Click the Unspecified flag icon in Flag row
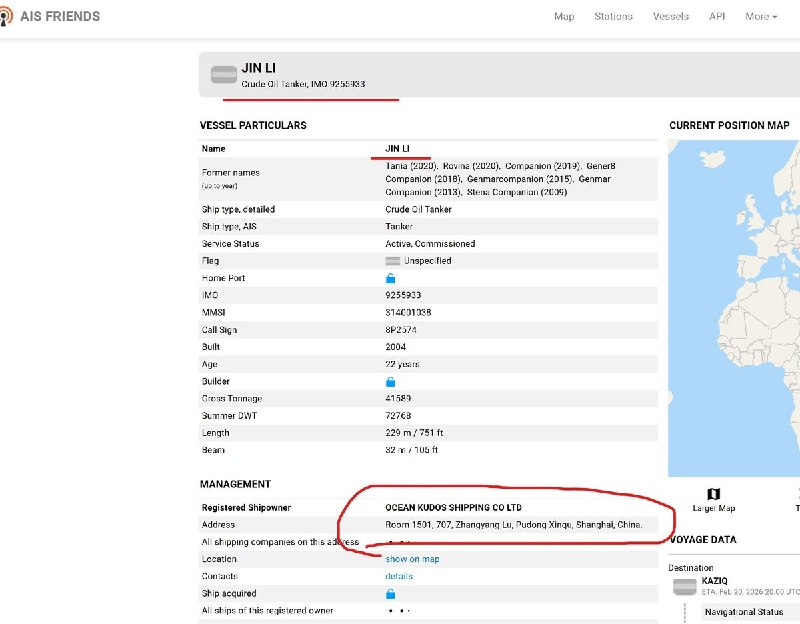Viewport: 800px width, 624px height. point(392,261)
